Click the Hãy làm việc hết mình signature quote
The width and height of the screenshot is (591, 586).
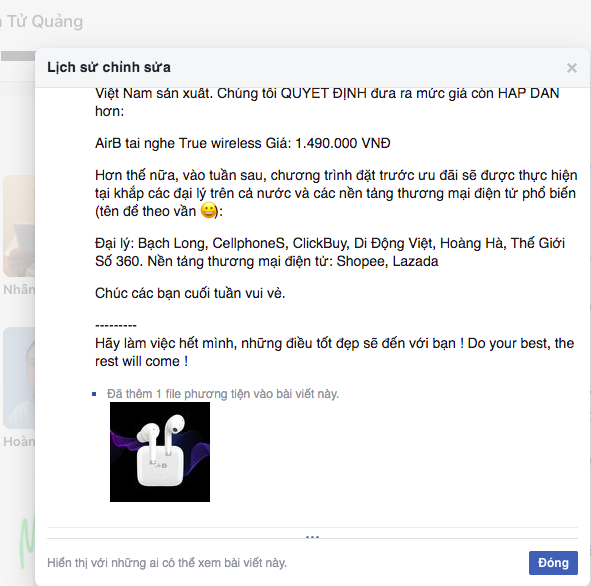[x=334, y=352]
